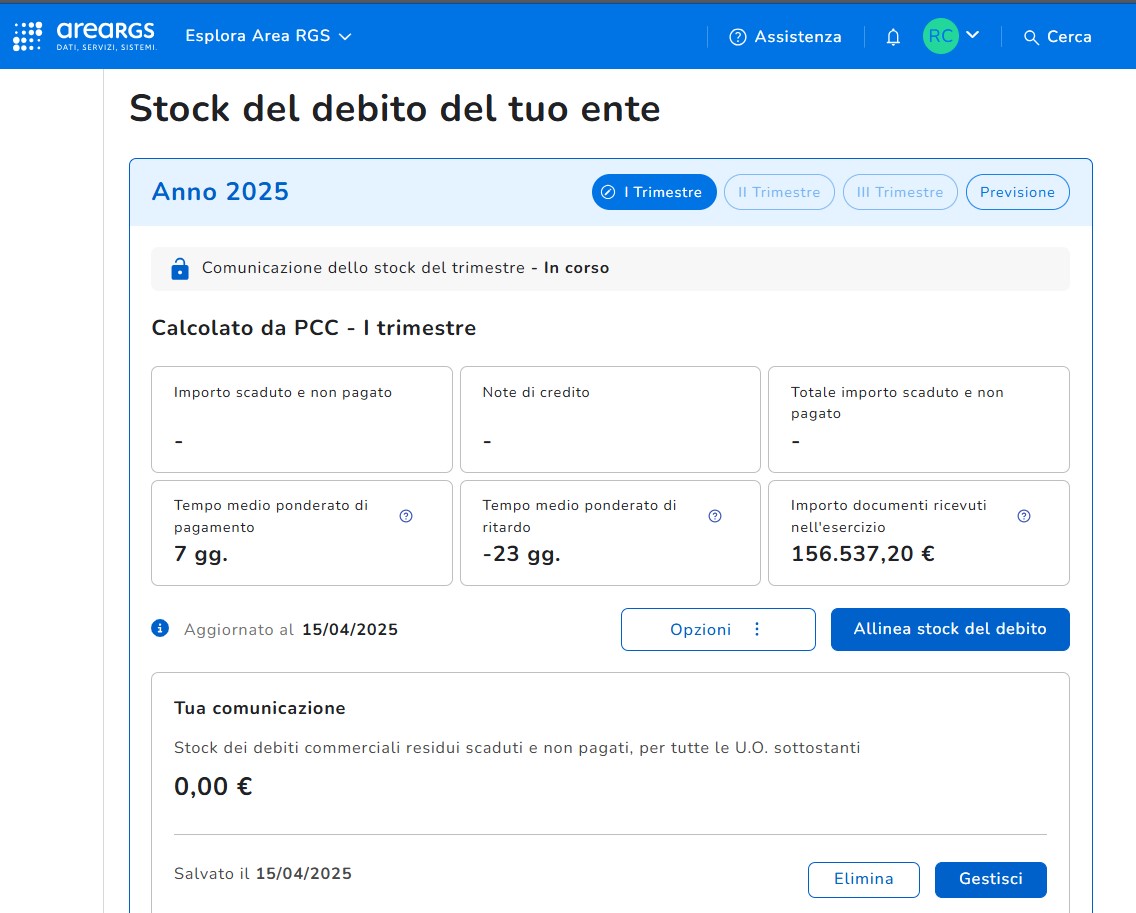
Task: Show help for Importo documenti ricevuti
Action: click(x=1023, y=516)
